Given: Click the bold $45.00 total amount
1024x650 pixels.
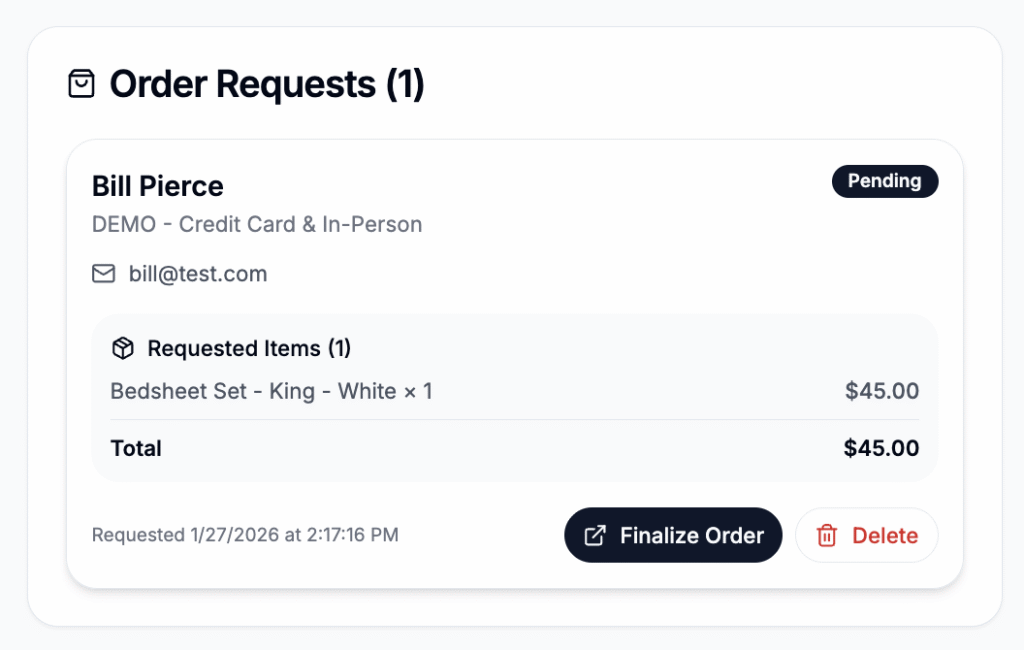Looking at the screenshot, I should click(x=881, y=448).
